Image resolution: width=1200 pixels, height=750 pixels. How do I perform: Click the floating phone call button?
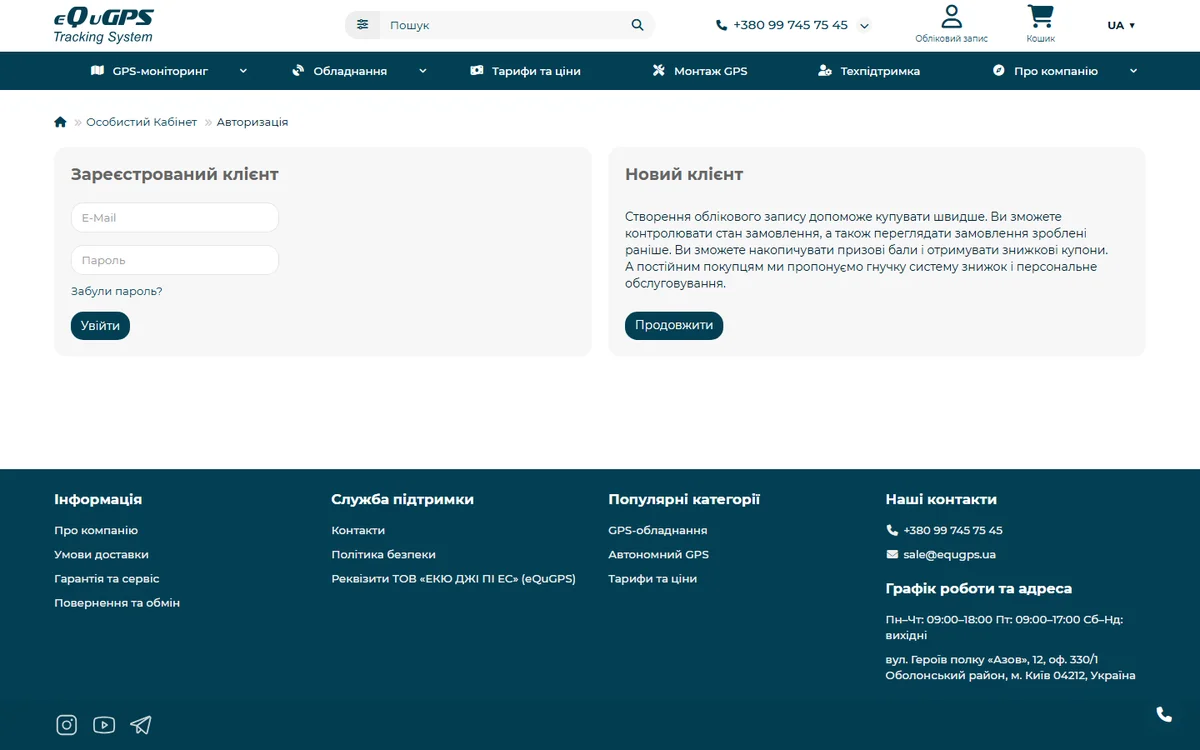pos(1164,714)
